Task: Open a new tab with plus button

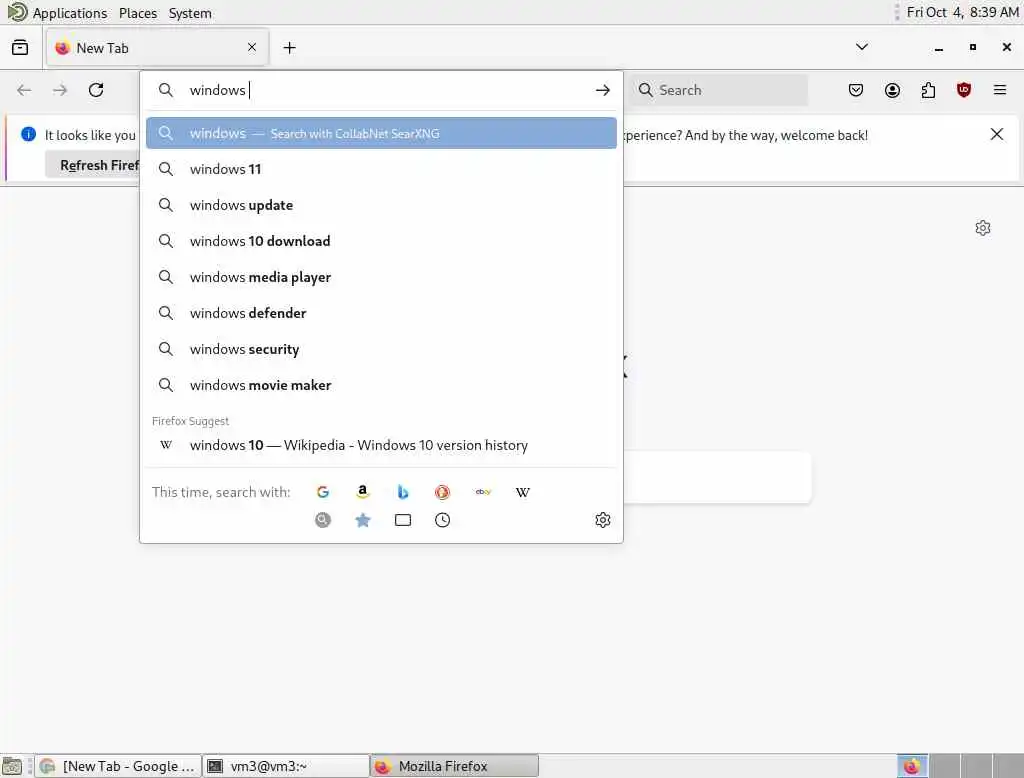Action: 289,48
